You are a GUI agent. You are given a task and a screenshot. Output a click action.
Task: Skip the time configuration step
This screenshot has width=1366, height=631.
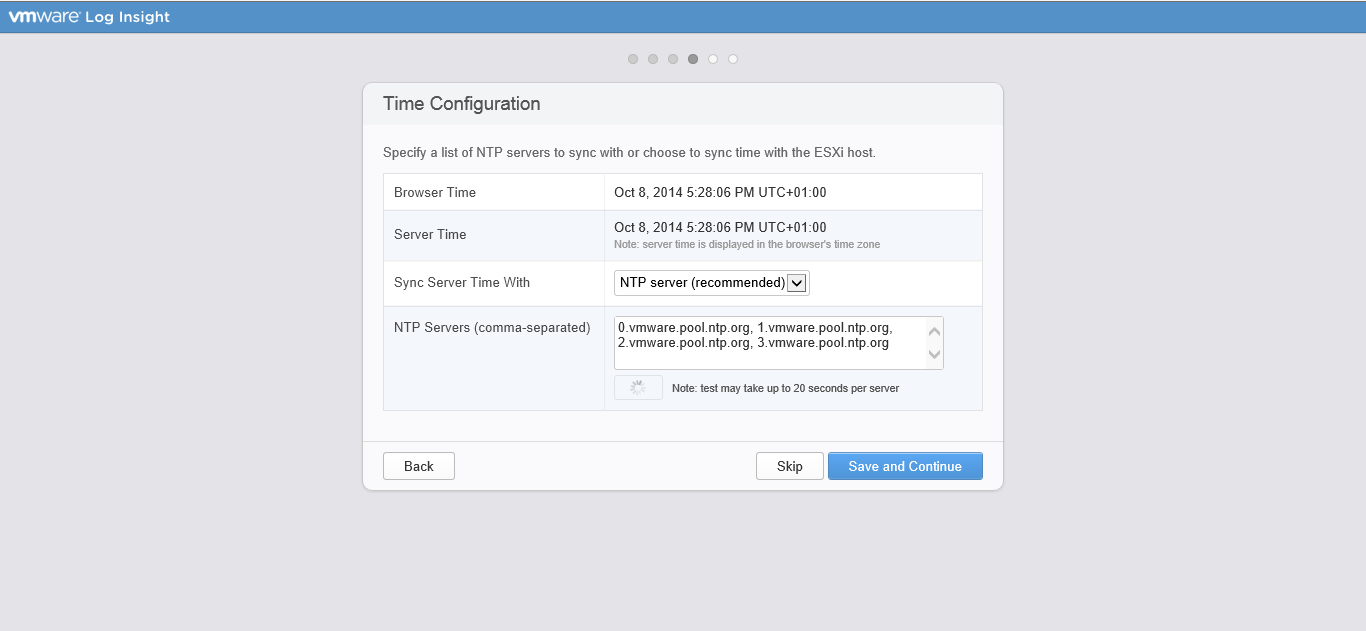789,466
